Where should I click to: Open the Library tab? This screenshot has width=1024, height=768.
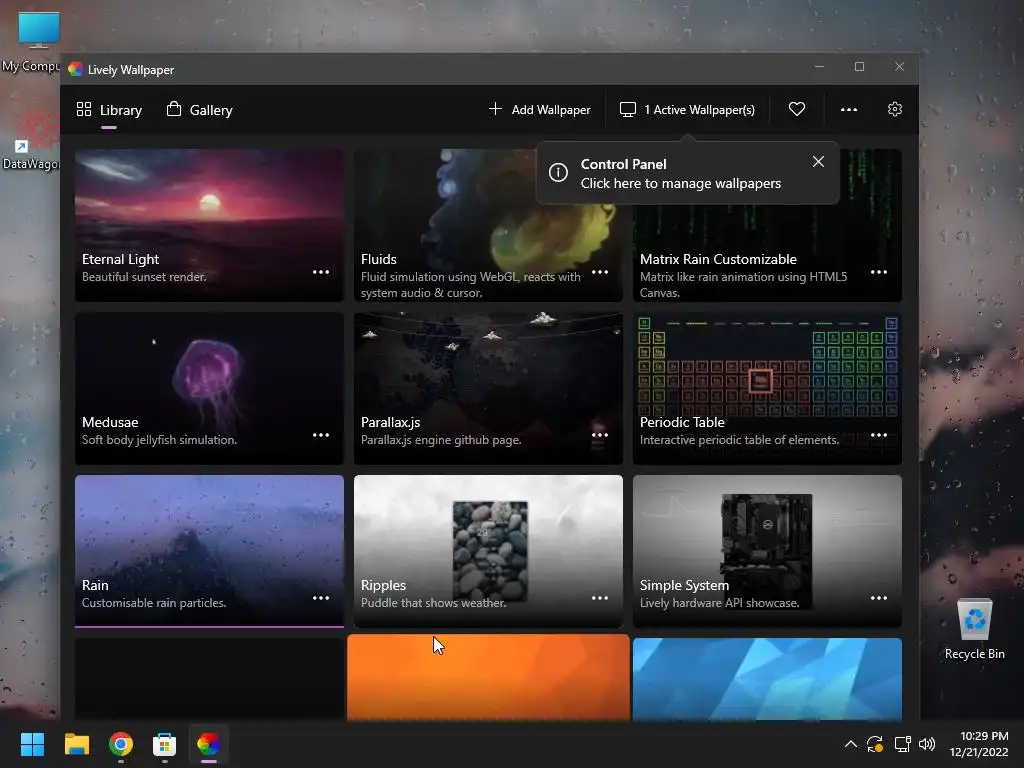click(109, 110)
